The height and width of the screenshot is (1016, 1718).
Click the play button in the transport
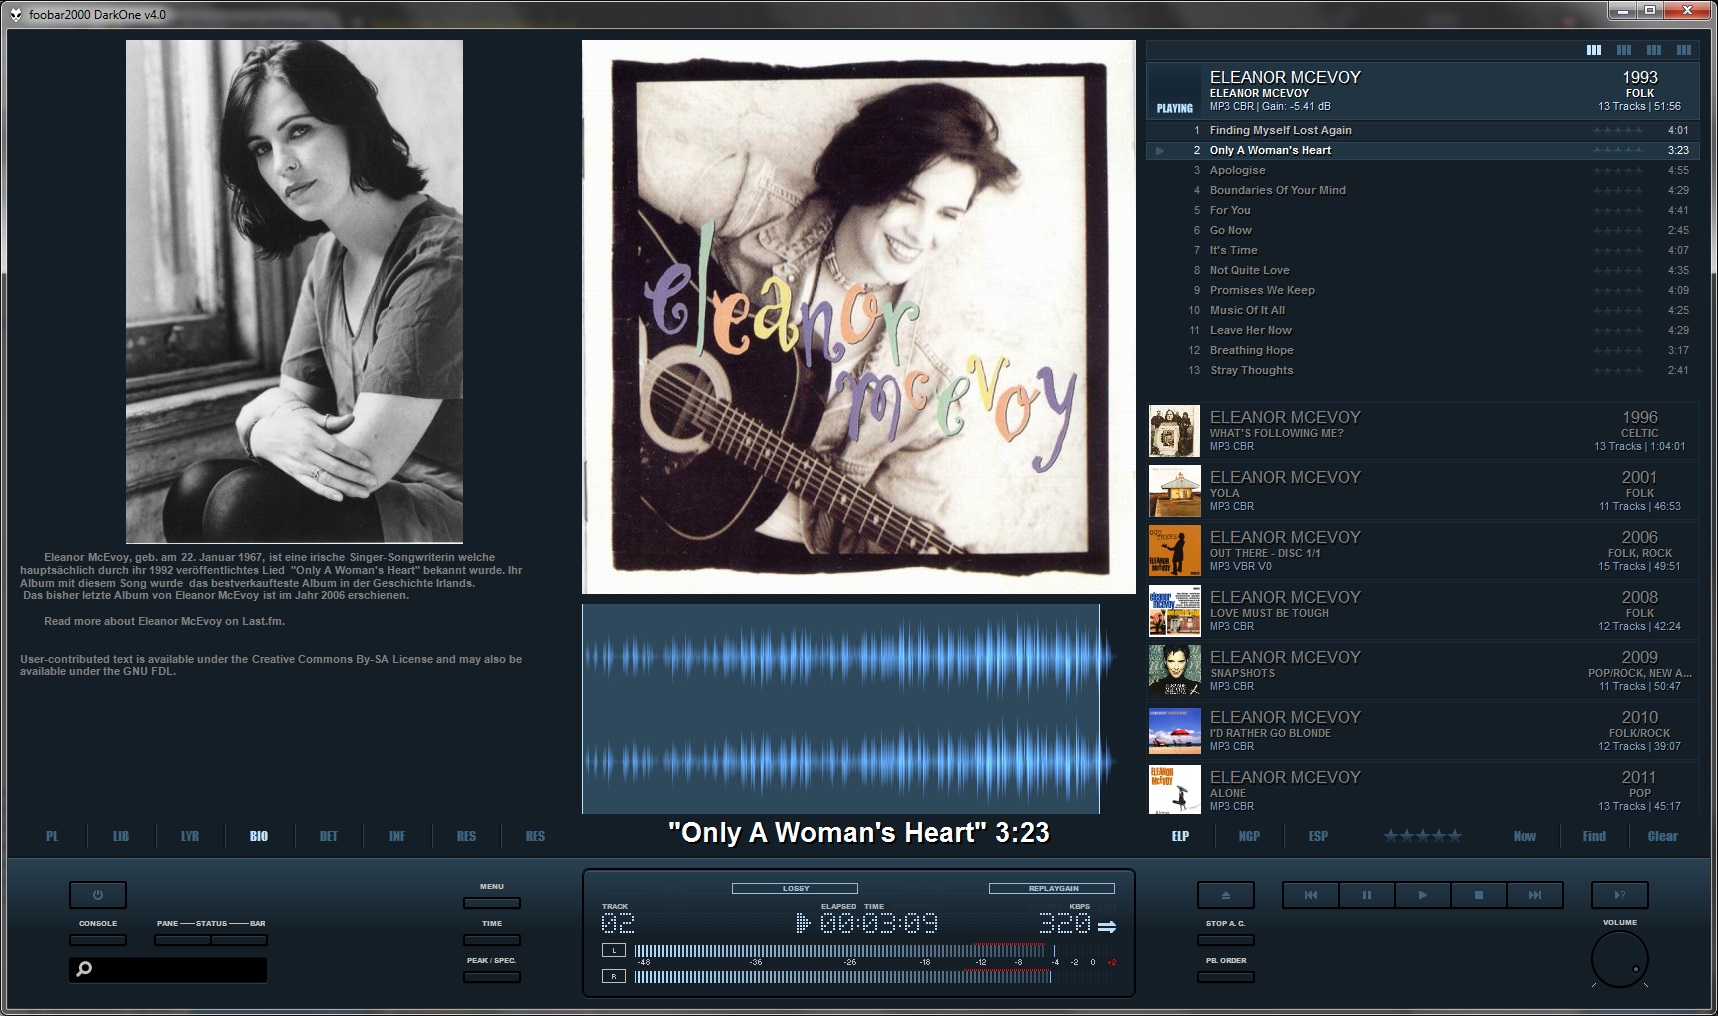[1422, 895]
